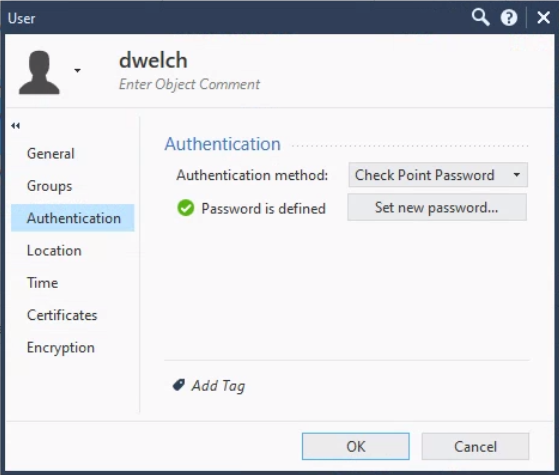
Task: Open the Location section
Action: pyautogui.click(x=54, y=250)
